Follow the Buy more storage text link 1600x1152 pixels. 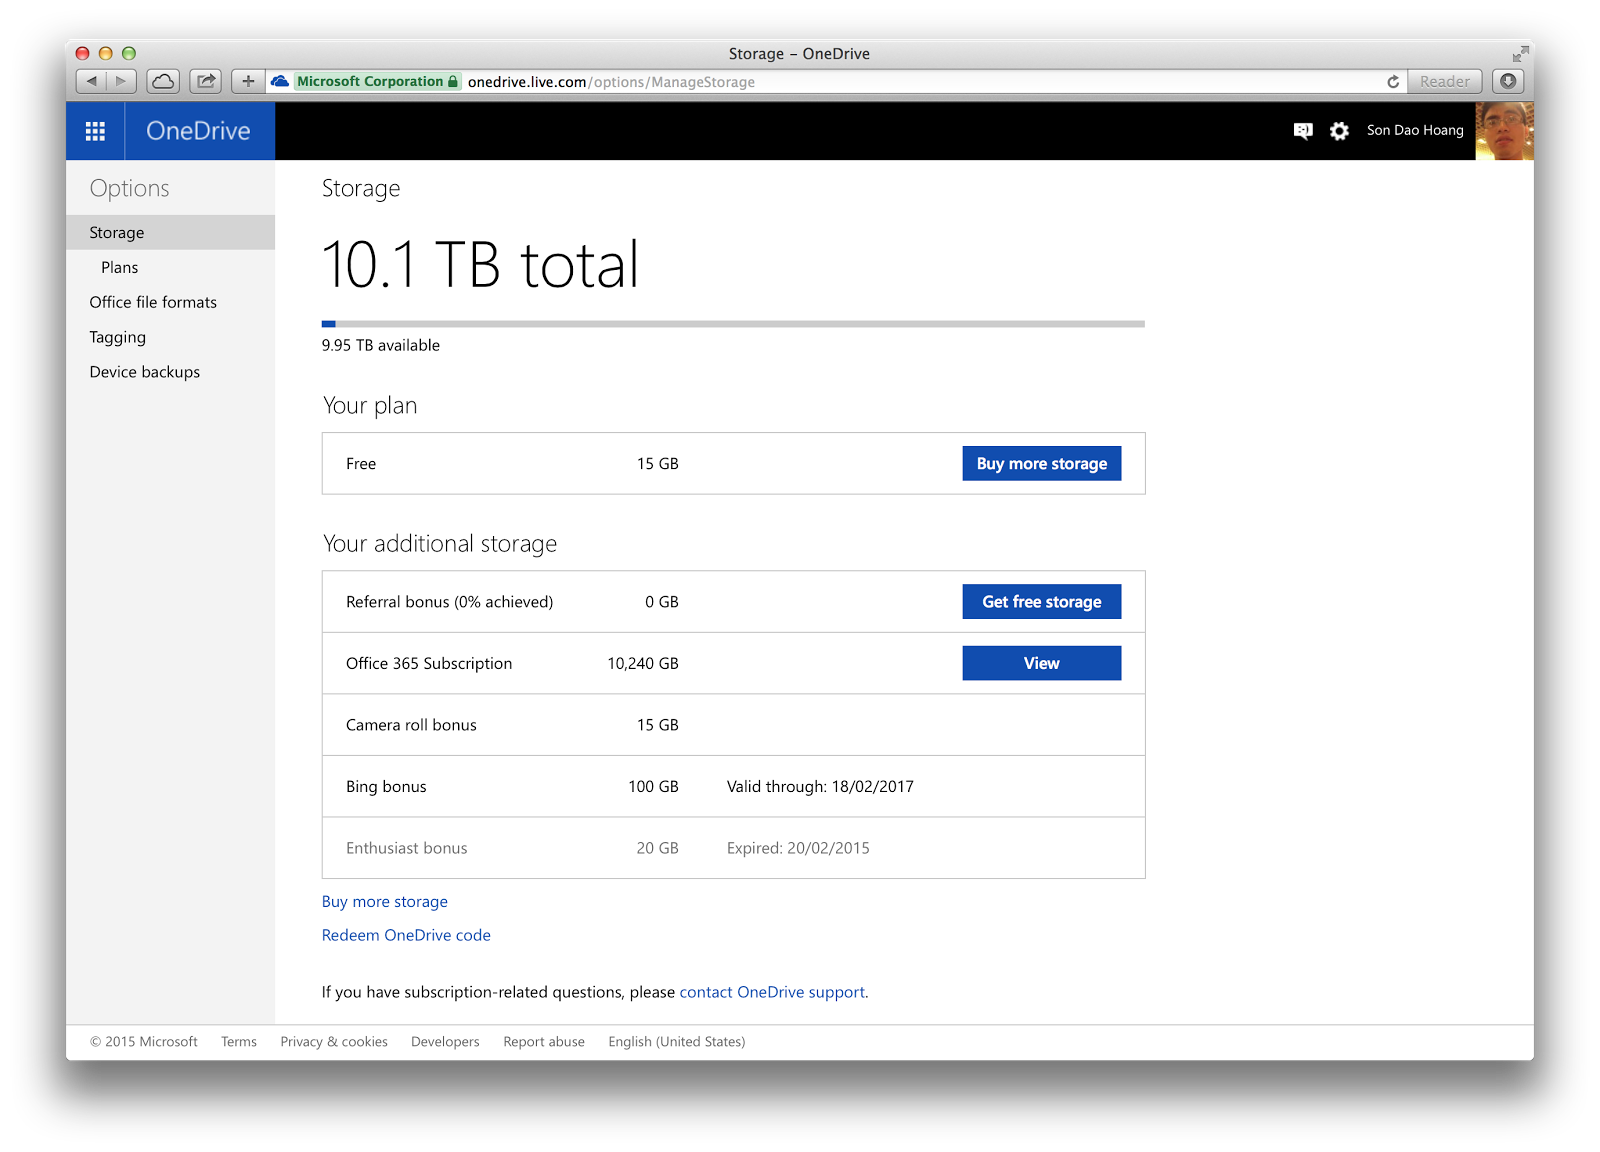pos(385,902)
